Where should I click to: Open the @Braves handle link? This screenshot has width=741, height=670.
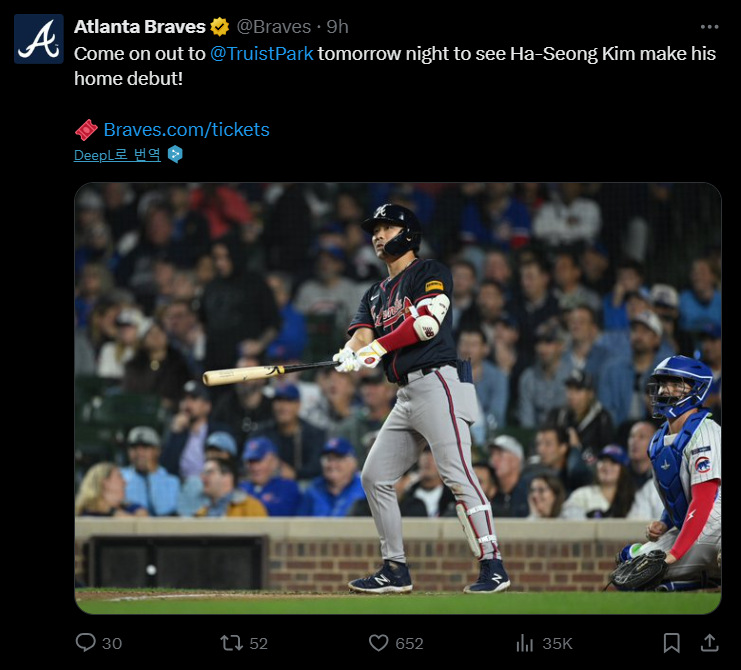coord(274,27)
